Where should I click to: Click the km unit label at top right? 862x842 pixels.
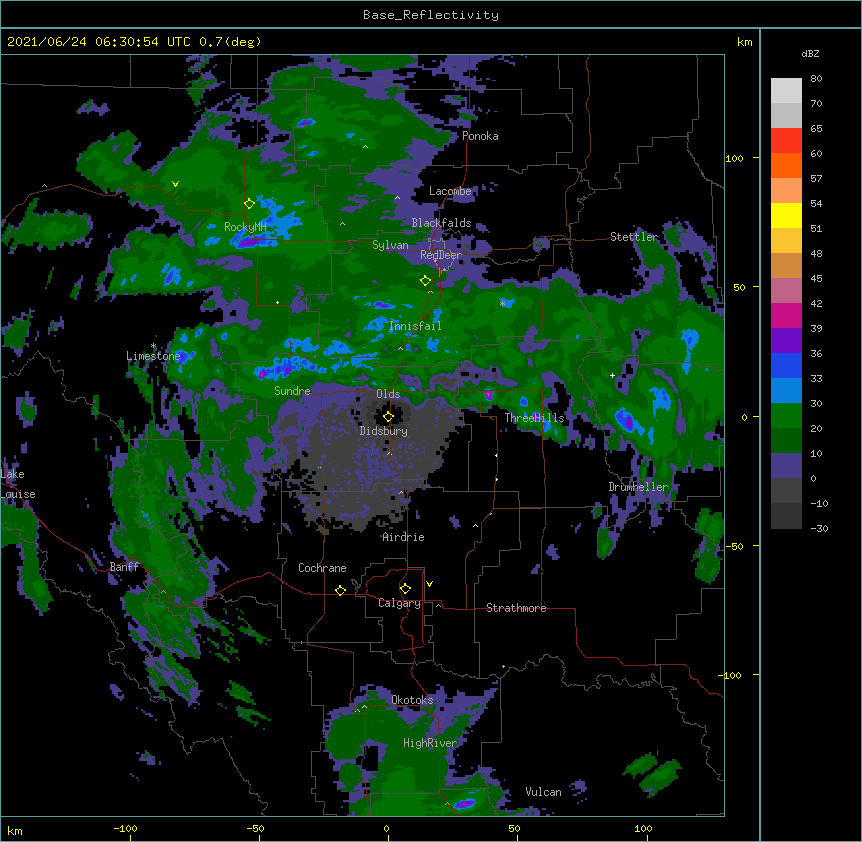(x=744, y=42)
